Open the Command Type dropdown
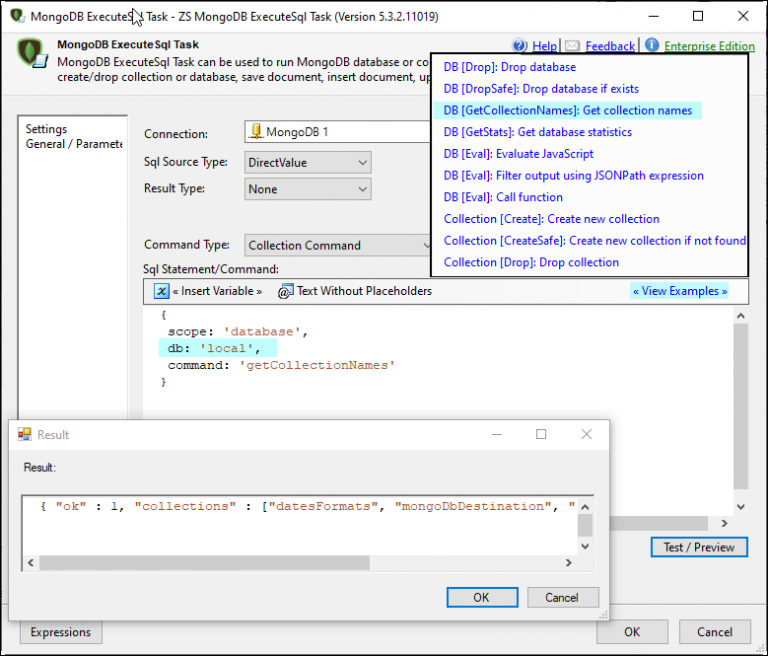 tap(338, 245)
